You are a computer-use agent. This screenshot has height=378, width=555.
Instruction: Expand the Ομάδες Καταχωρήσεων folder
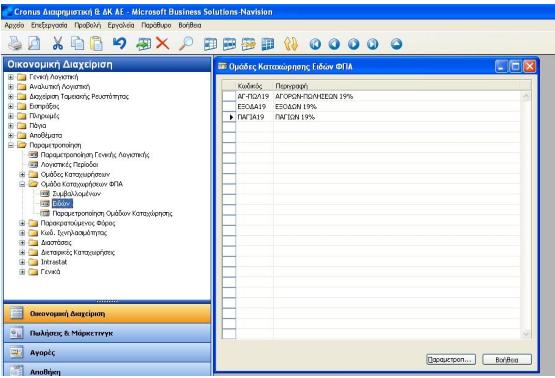click(22, 174)
